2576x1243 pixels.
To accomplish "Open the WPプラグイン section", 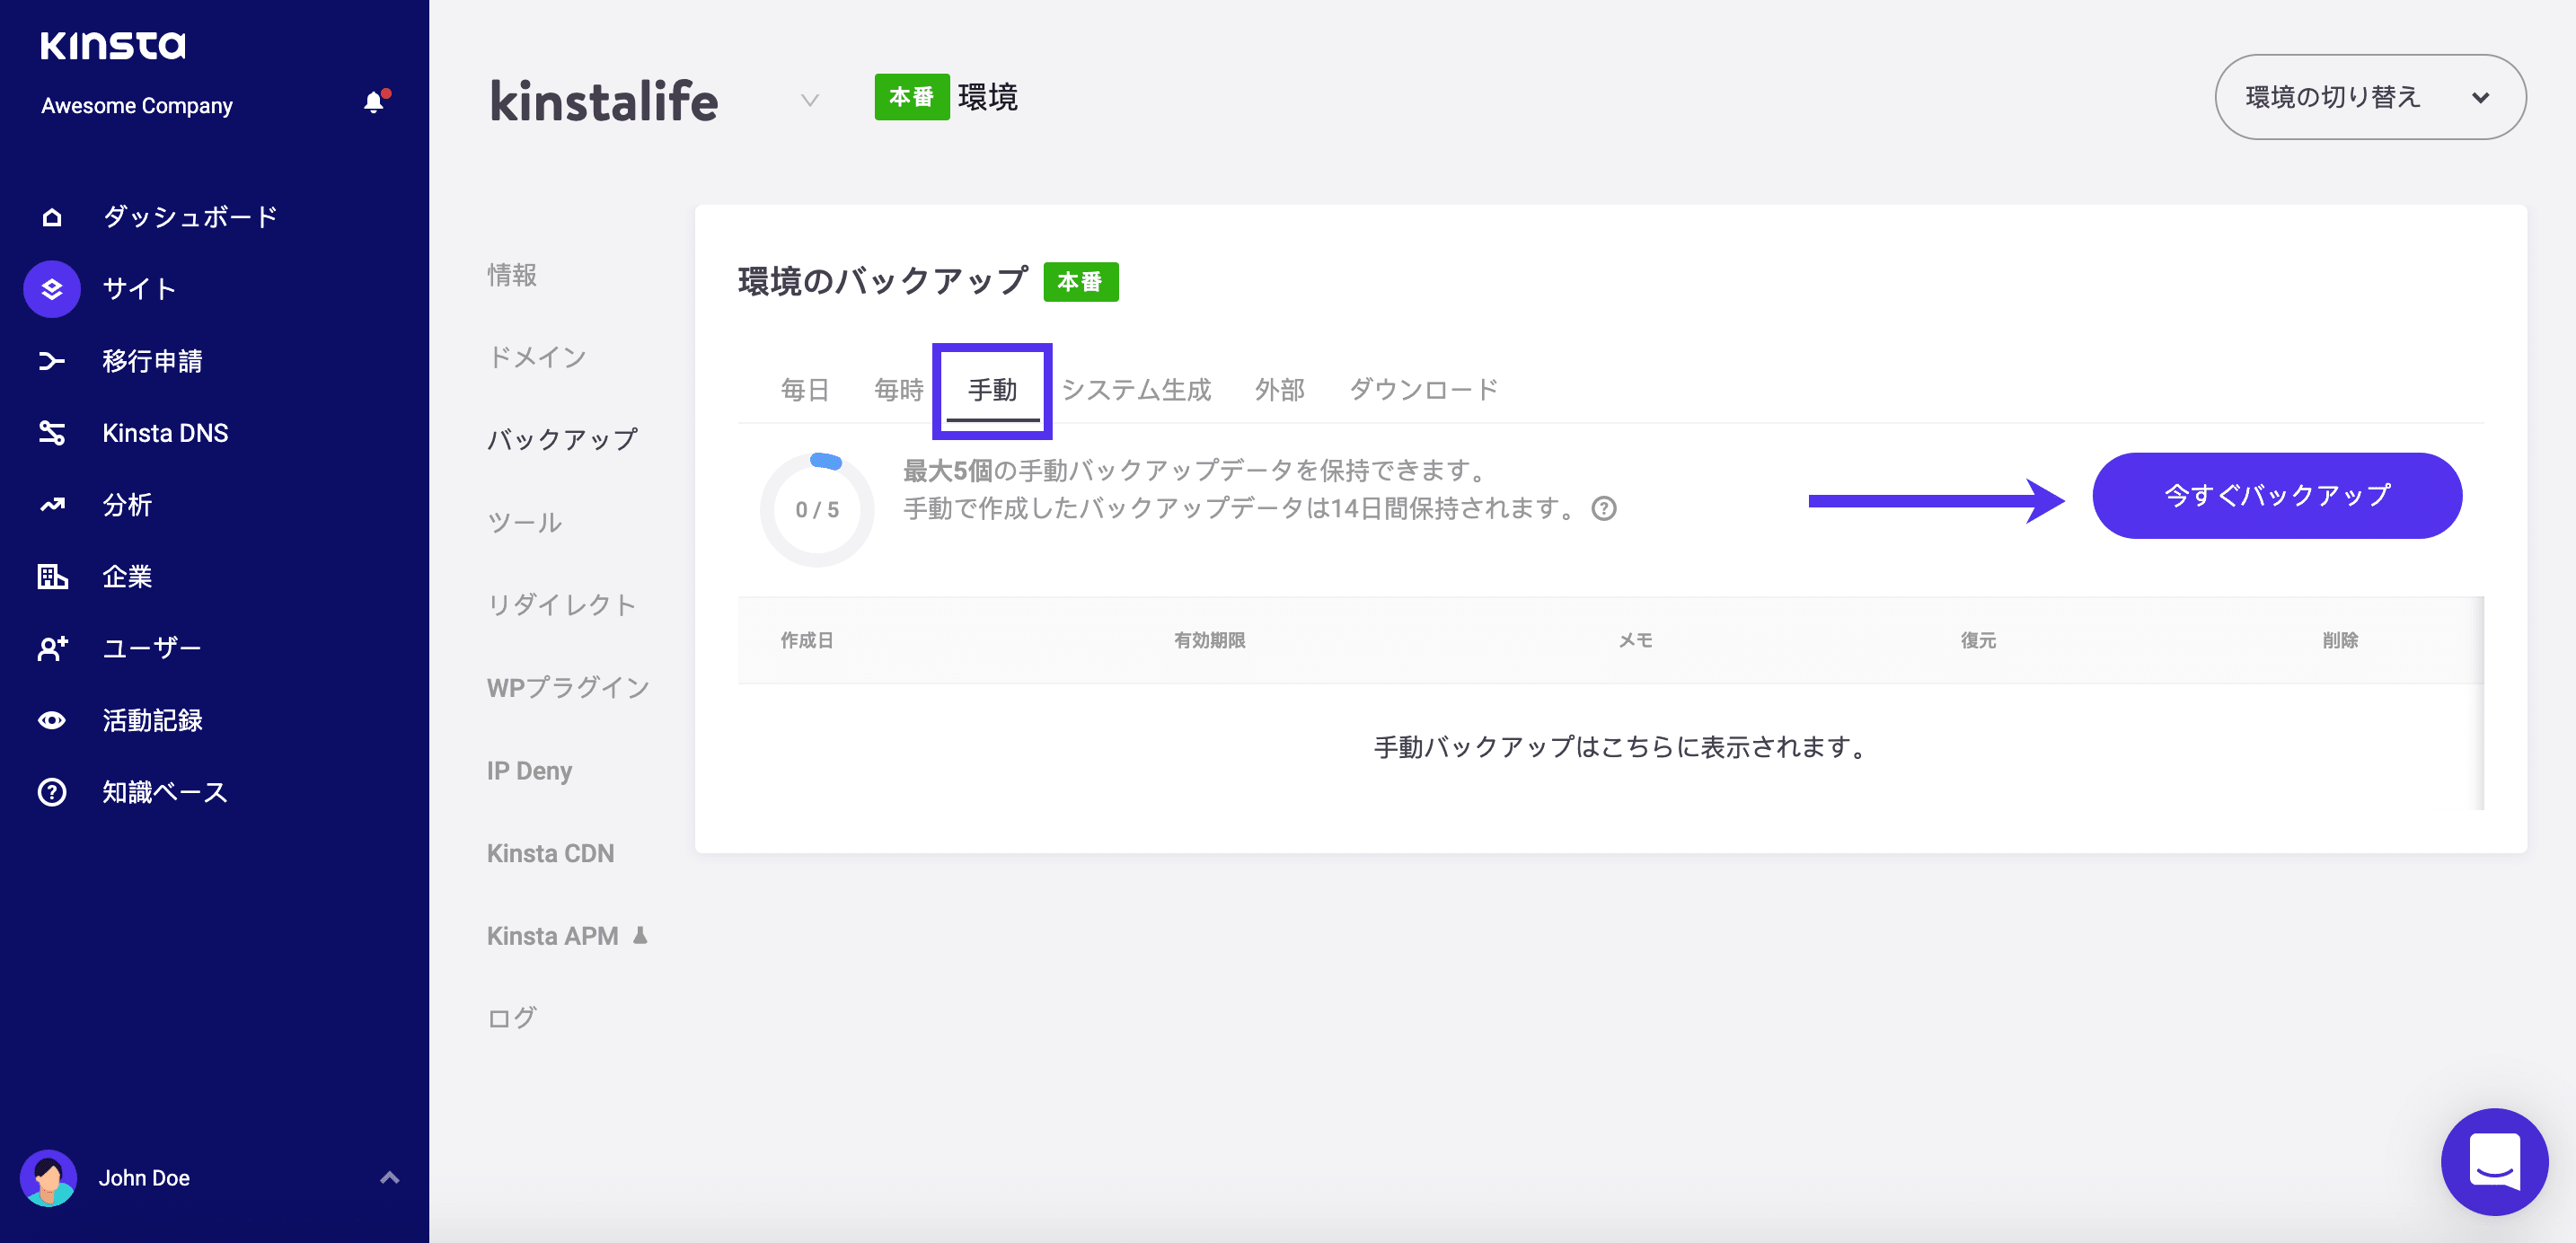I will [x=567, y=687].
